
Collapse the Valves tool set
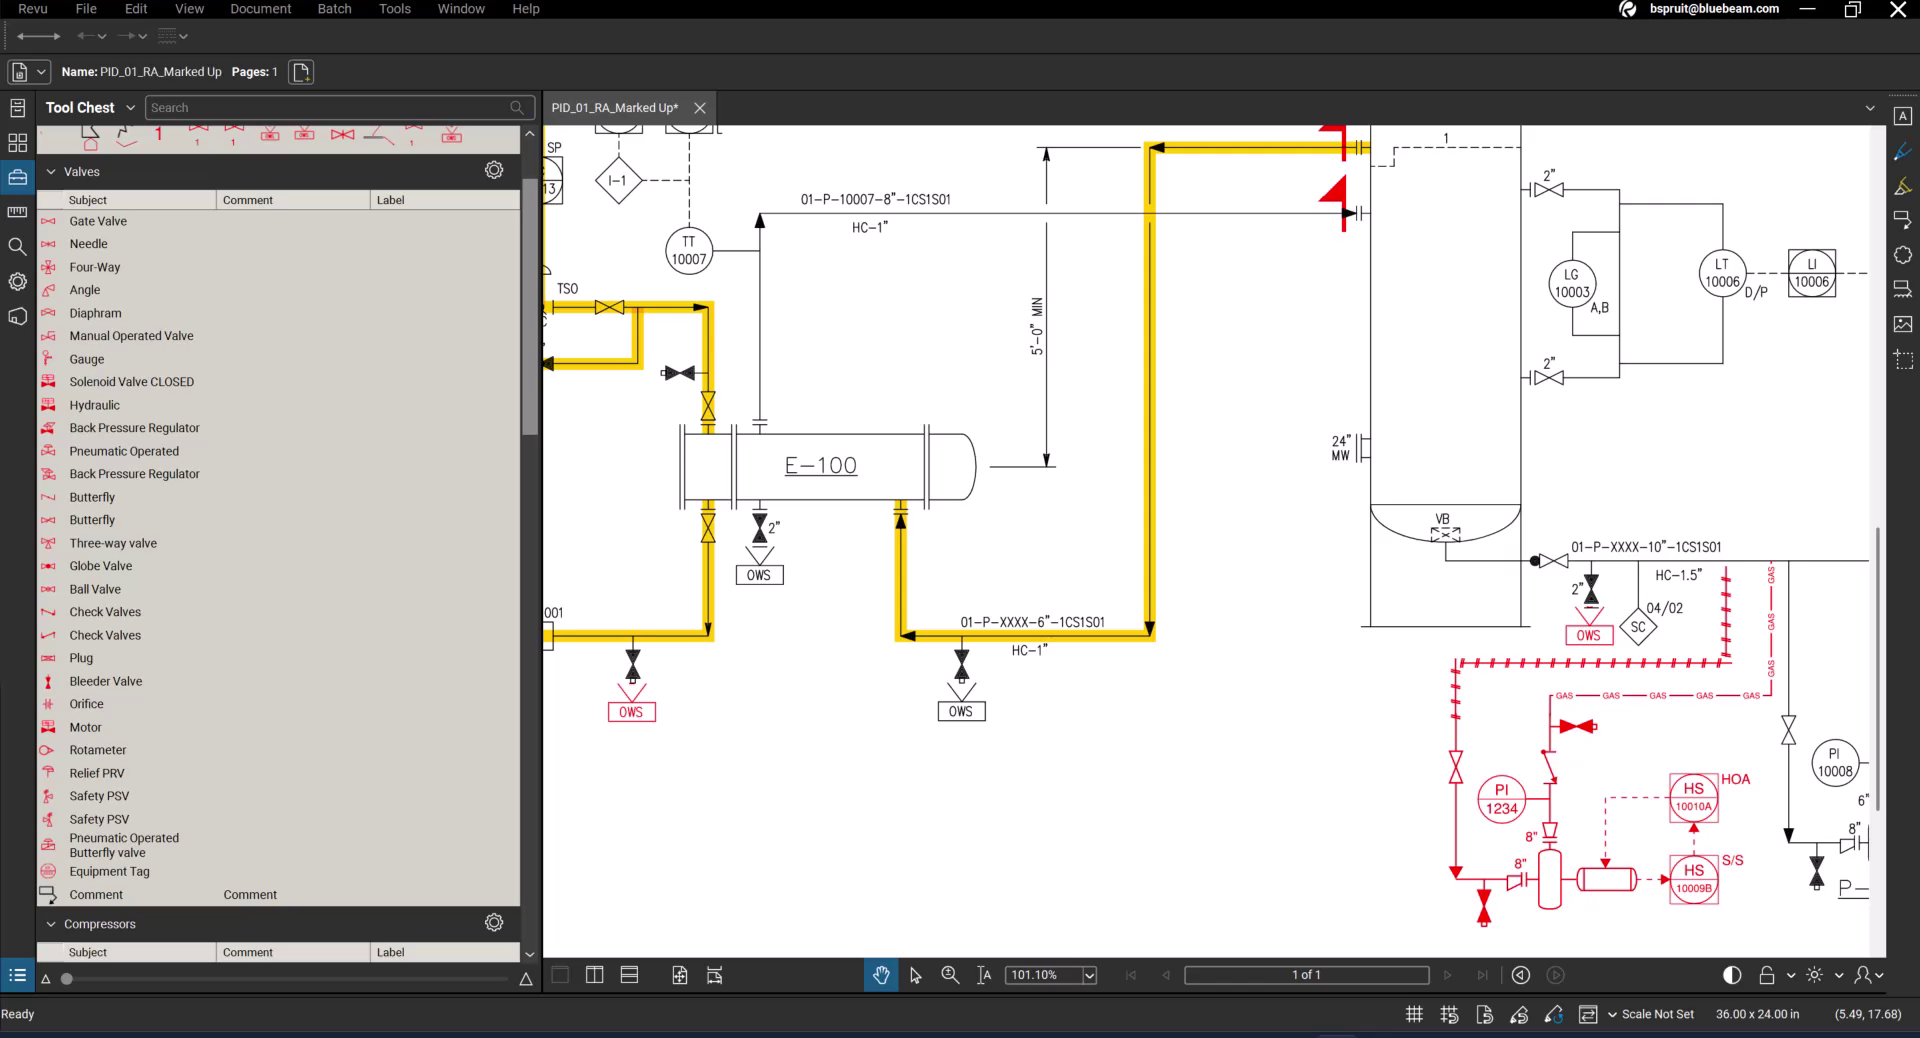coord(51,172)
